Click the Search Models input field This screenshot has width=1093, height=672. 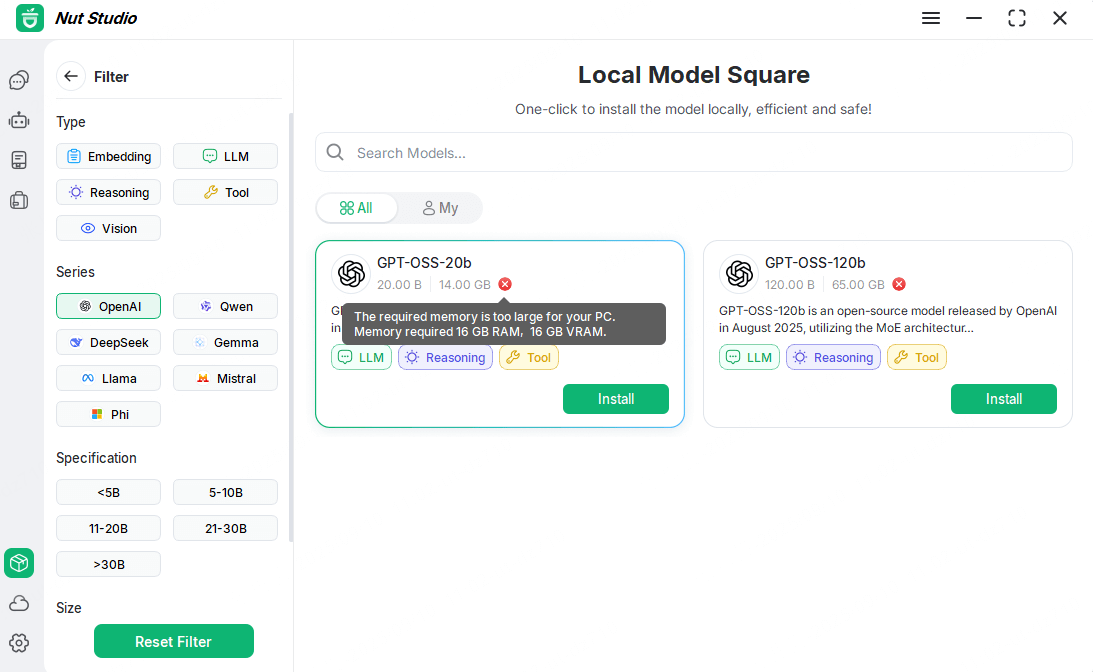(x=694, y=152)
